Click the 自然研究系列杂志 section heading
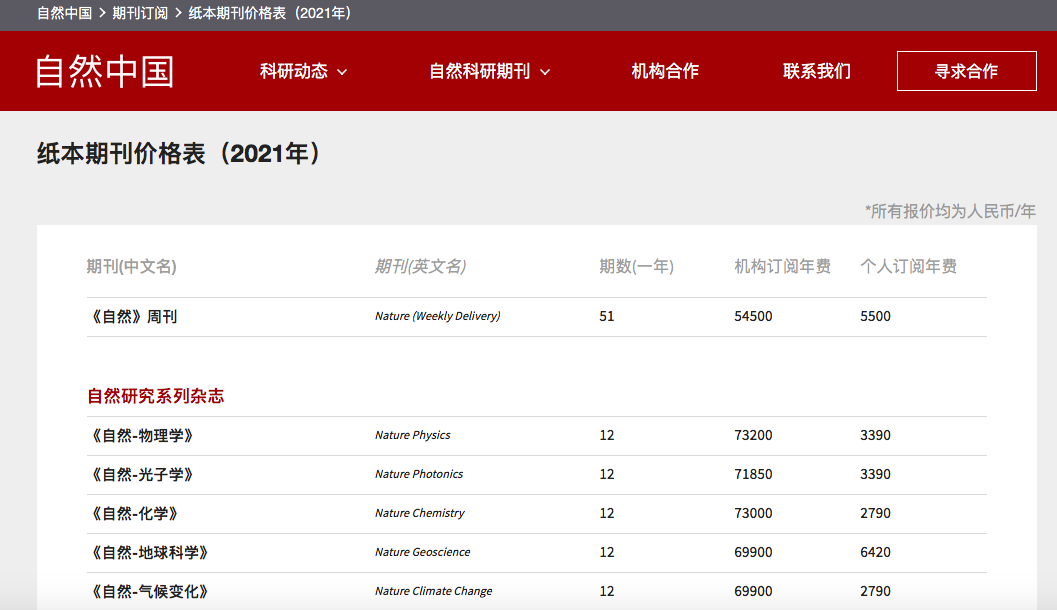The height and width of the screenshot is (610, 1057). [156, 396]
